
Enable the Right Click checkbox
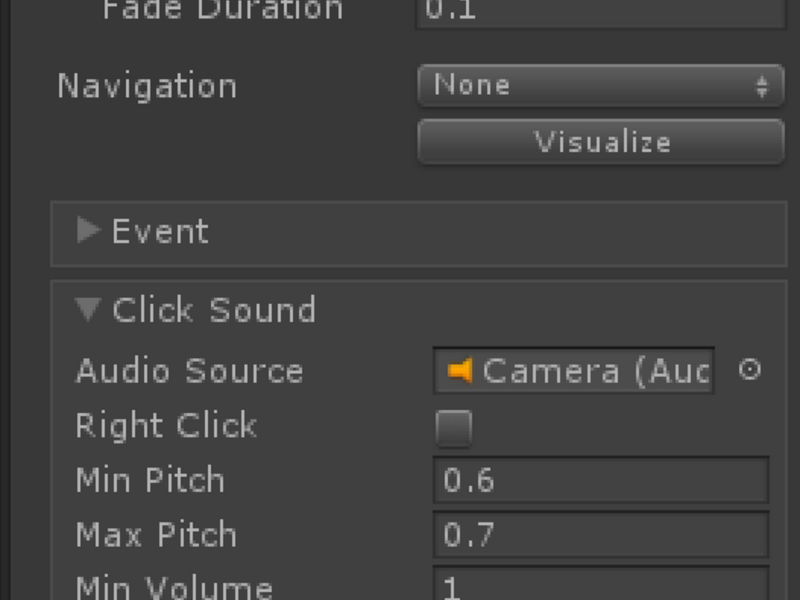pos(454,428)
